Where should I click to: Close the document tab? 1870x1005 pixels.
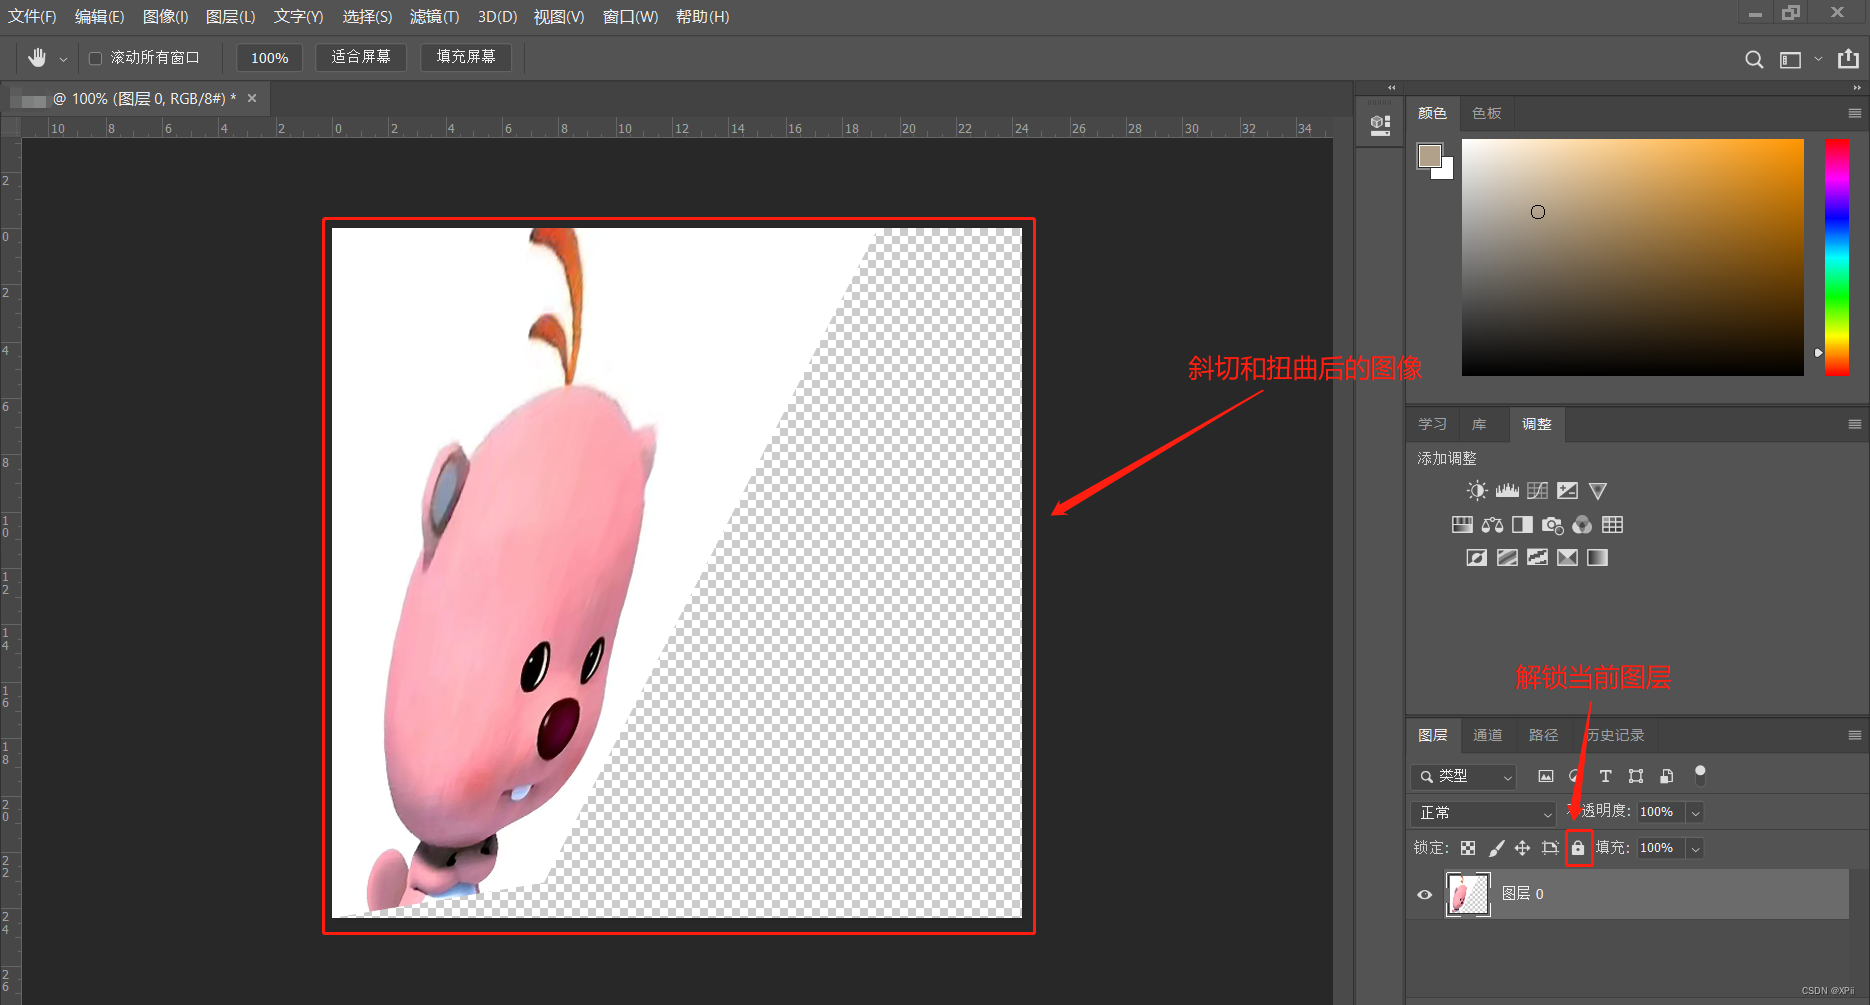(252, 98)
